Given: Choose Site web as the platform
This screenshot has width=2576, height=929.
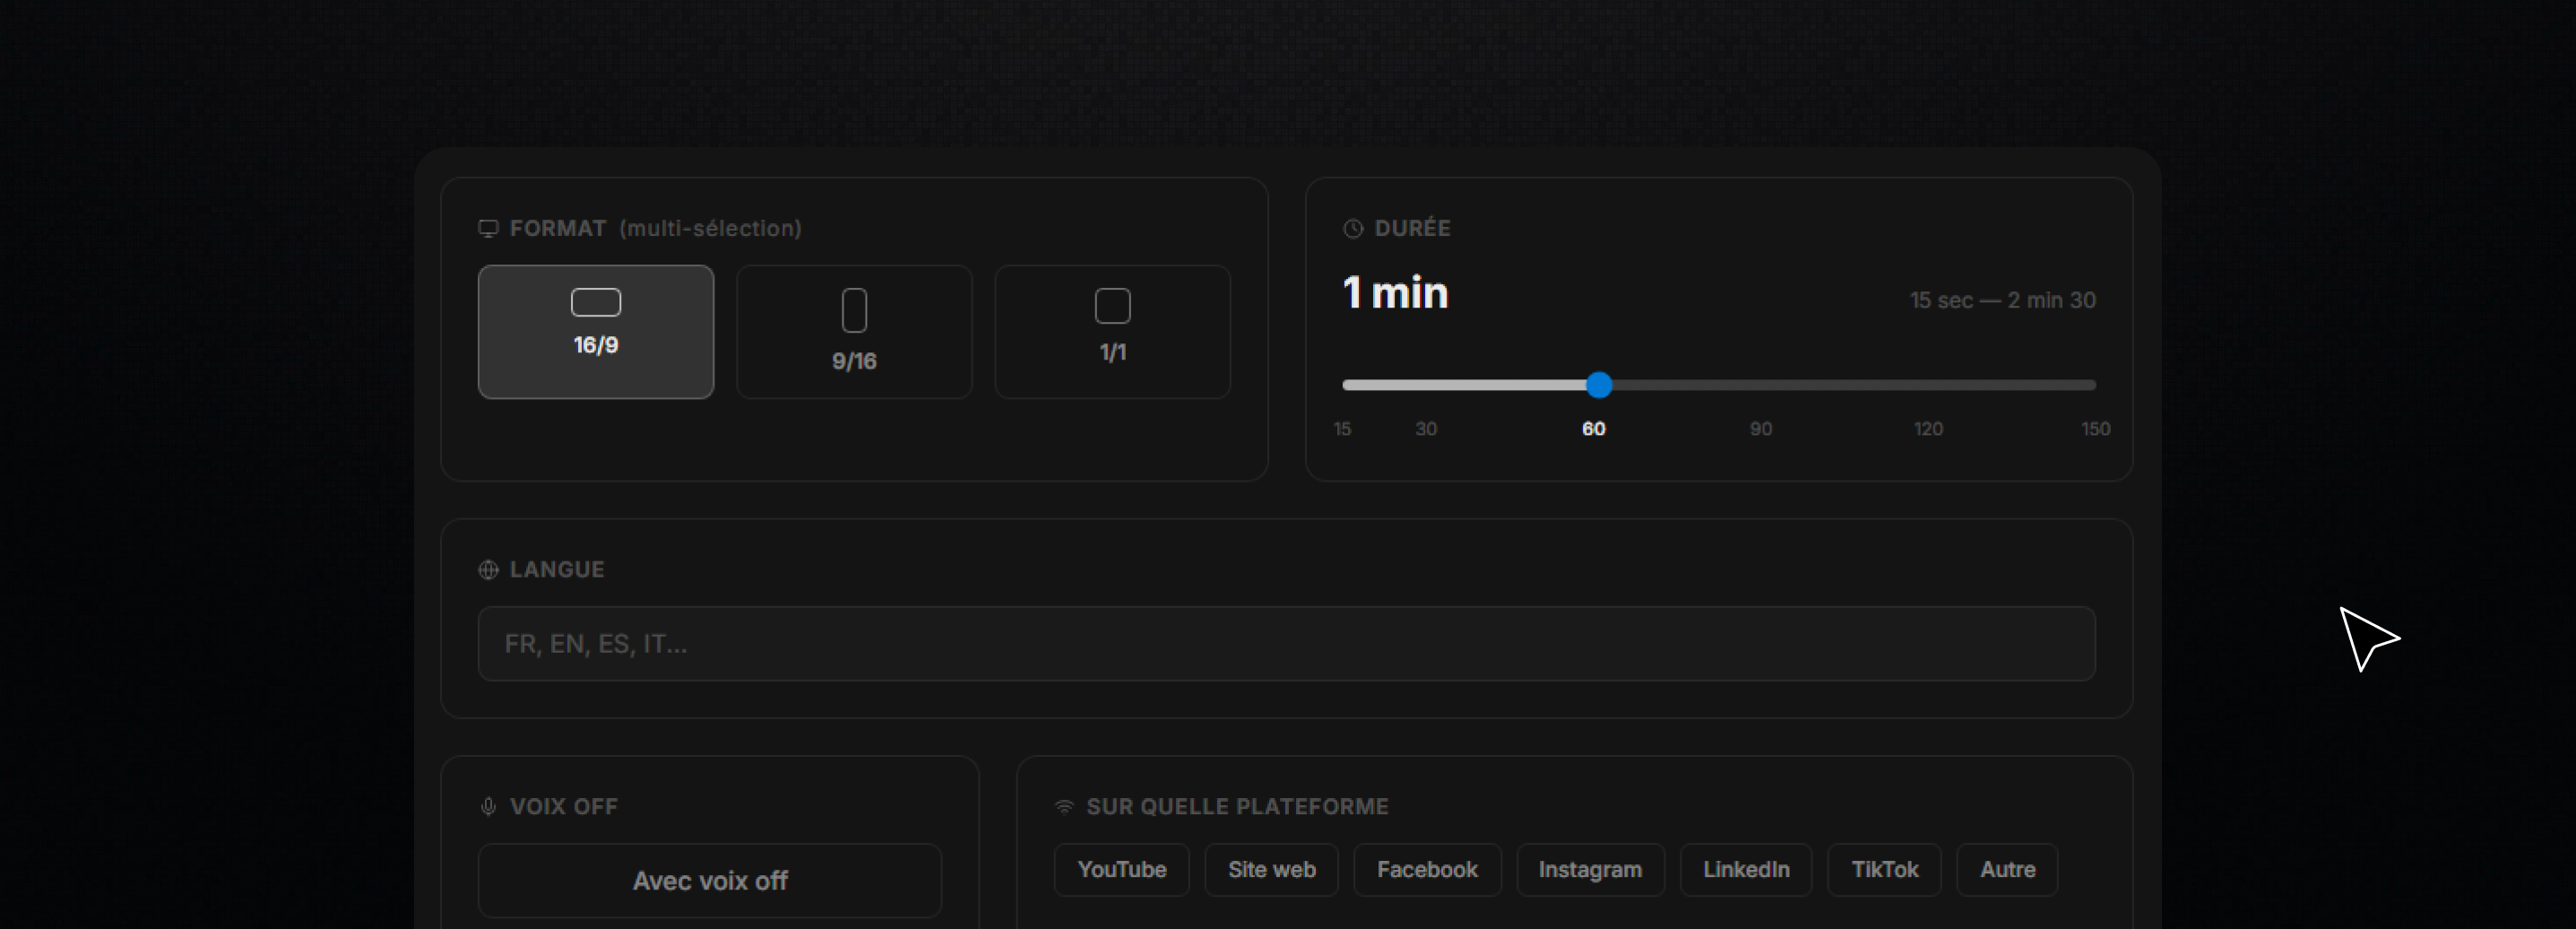Looking at the screenshot, I should [1271, 870].
